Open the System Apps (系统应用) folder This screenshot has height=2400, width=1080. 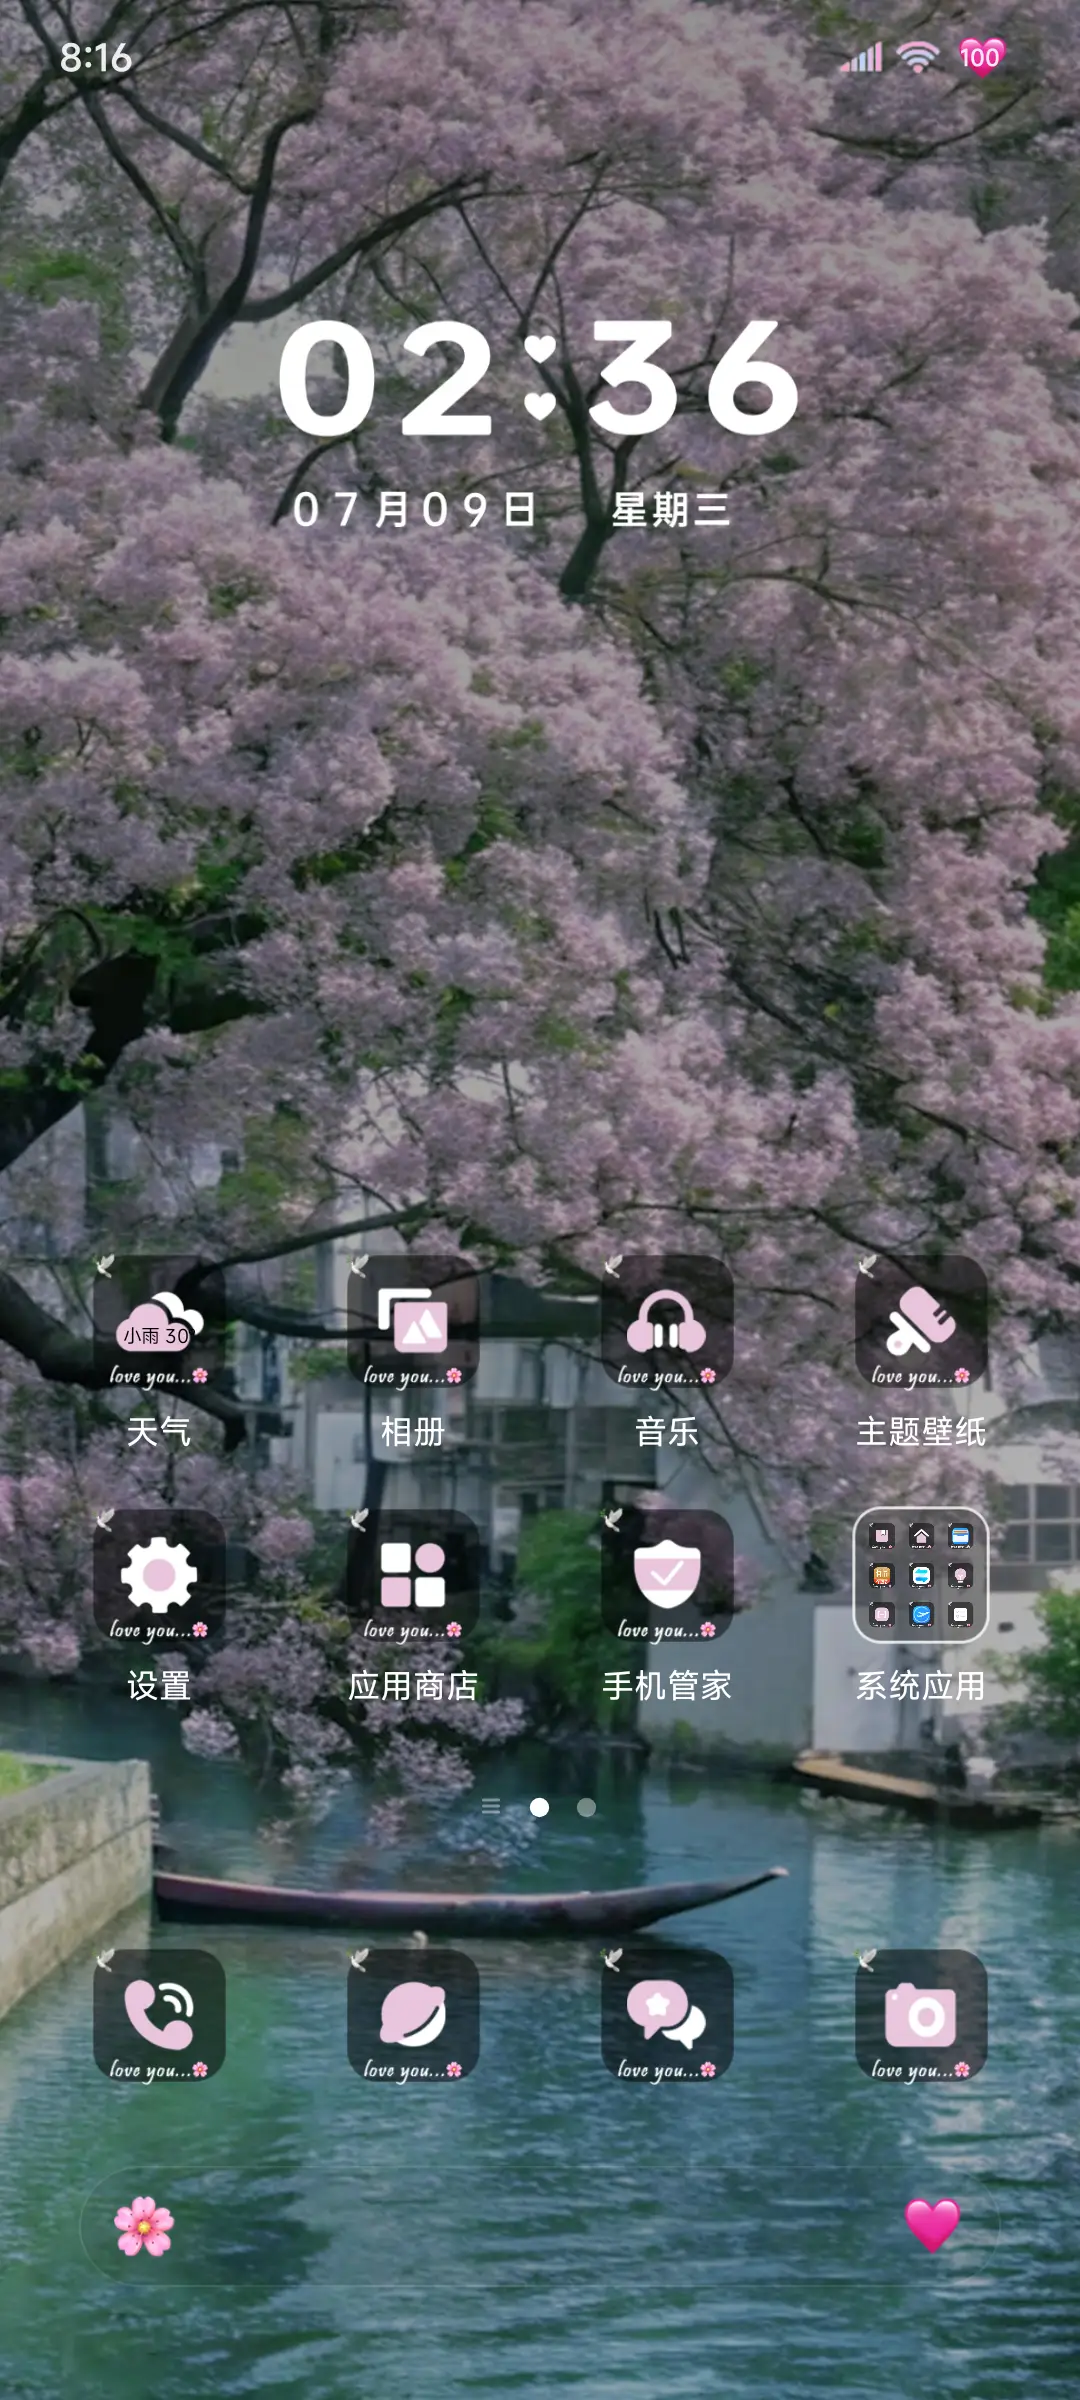tap(921, 1575)
